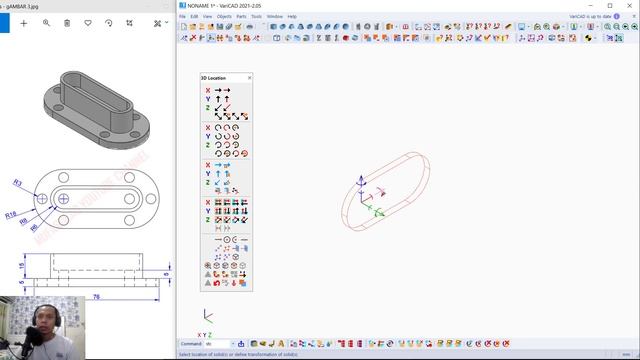The image size is (640, 360).
Task: Click the Print icon in top toolbar
Action: click(x=249, y=27)
